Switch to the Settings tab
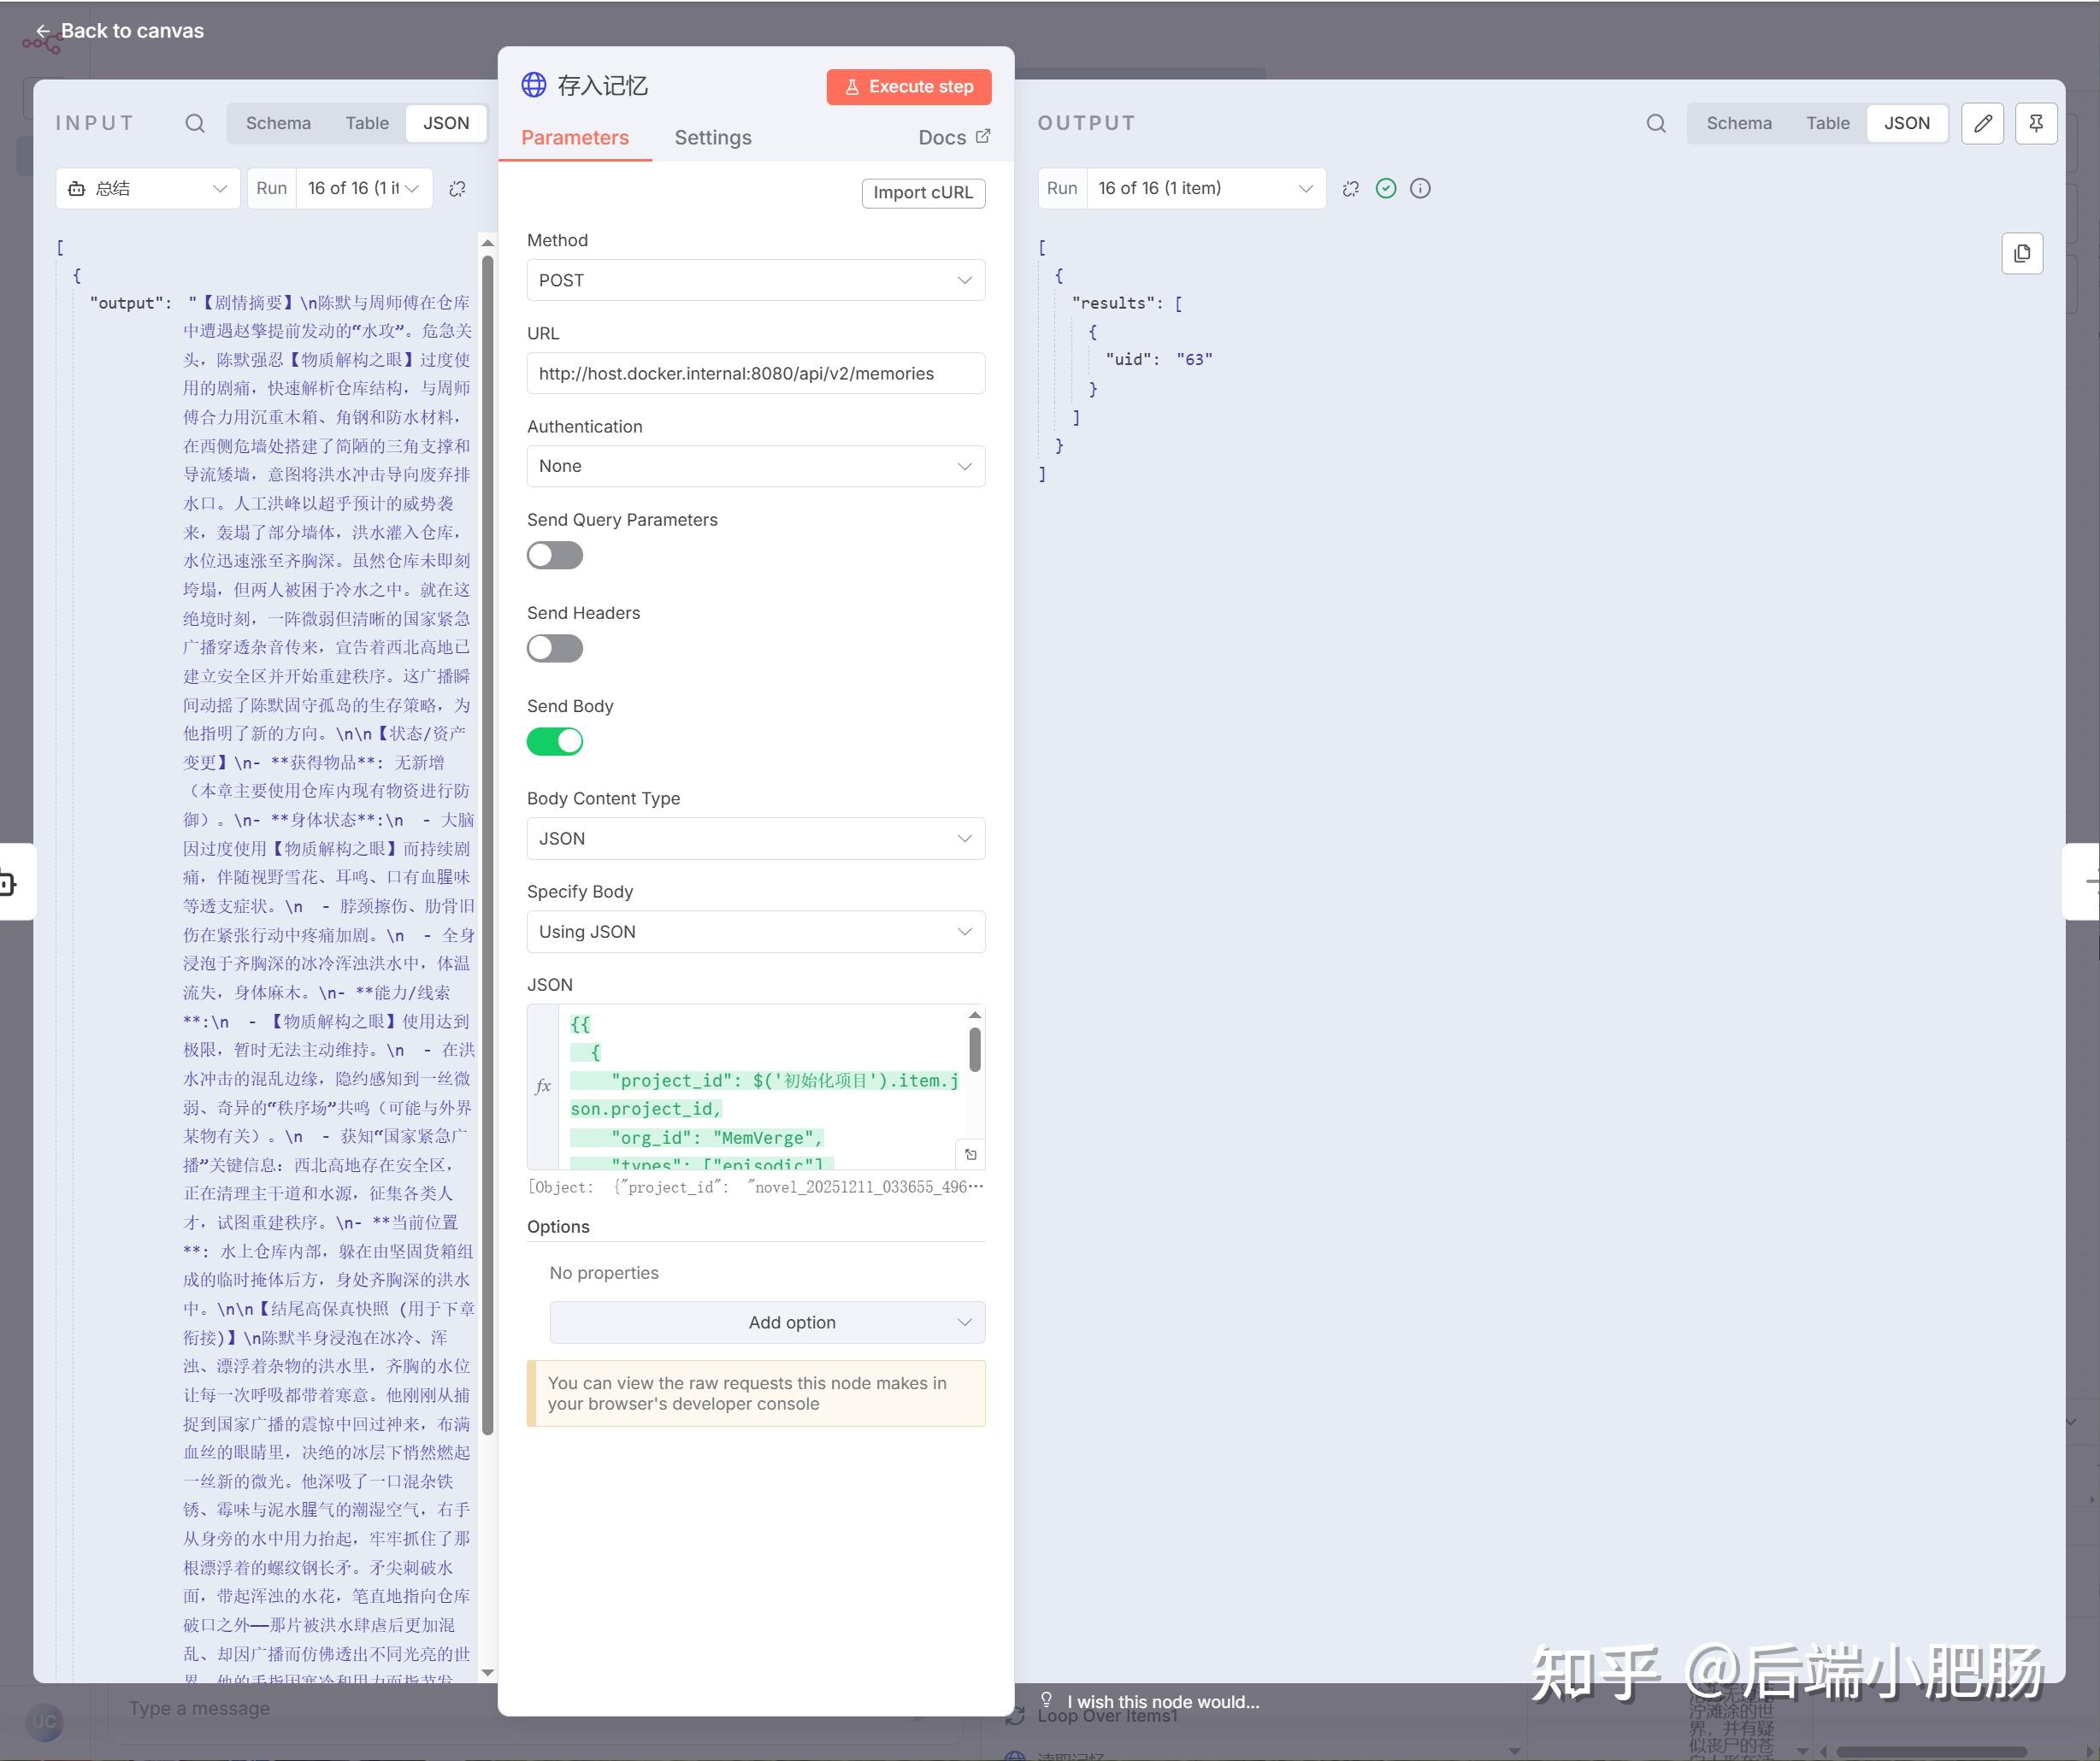 [712, 137]
